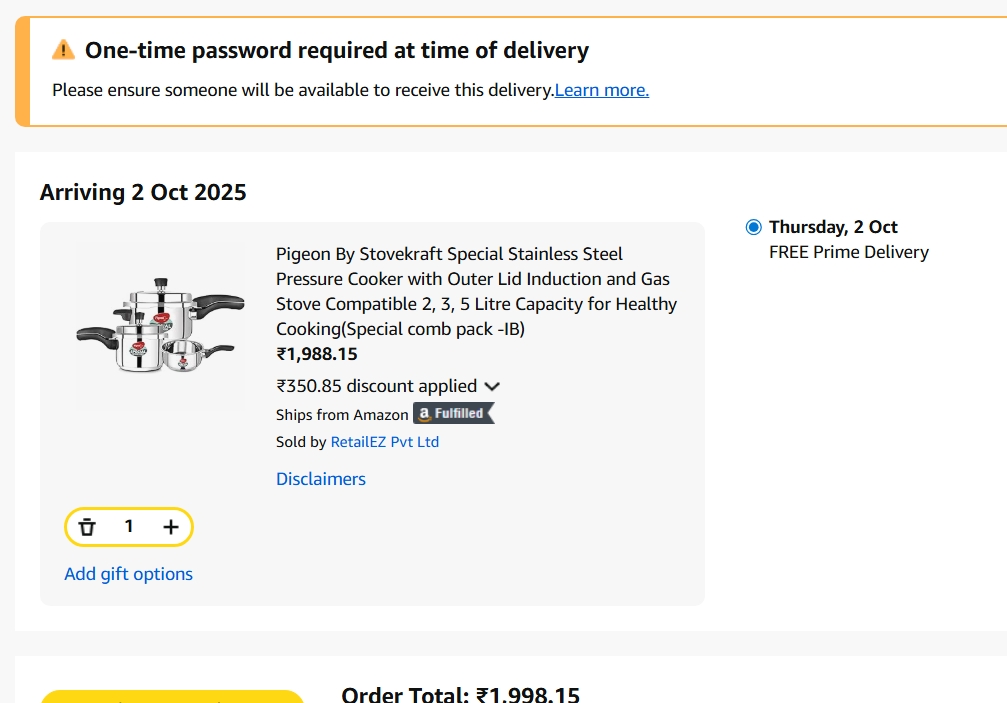This screenshot has width=1007, height=703.
Task: Click the quantity value showing 1
Action: [129, 526]
